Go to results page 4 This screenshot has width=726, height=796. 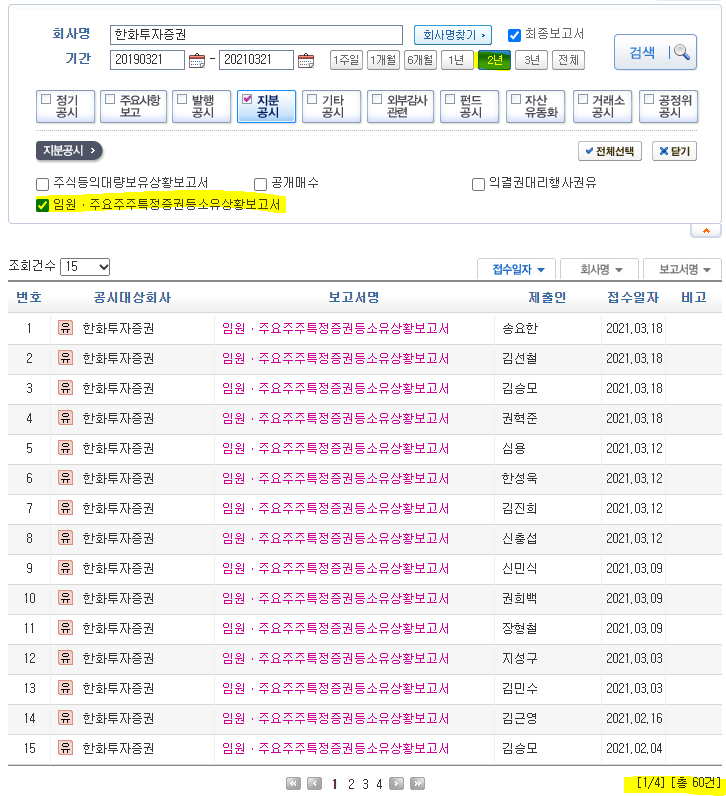point(379,784)
